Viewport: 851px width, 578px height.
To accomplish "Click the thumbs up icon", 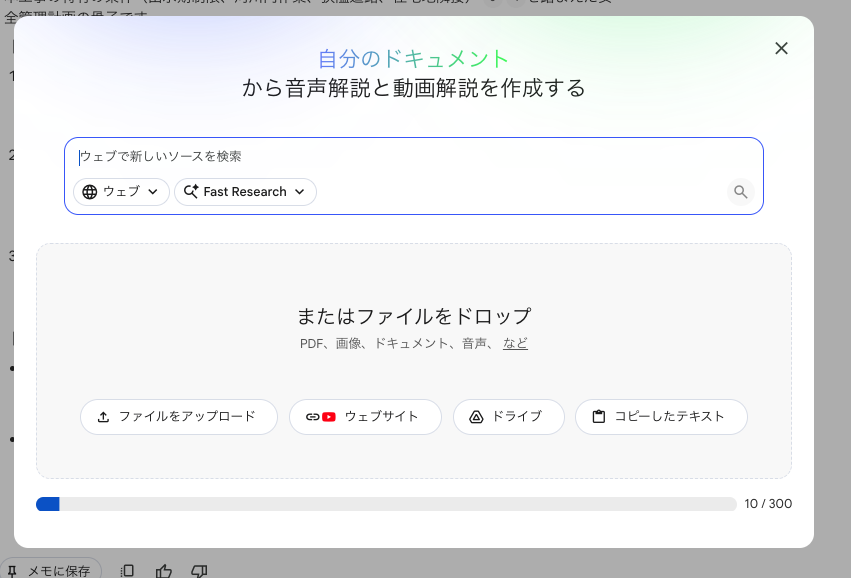I will click(x=163, y=570).
